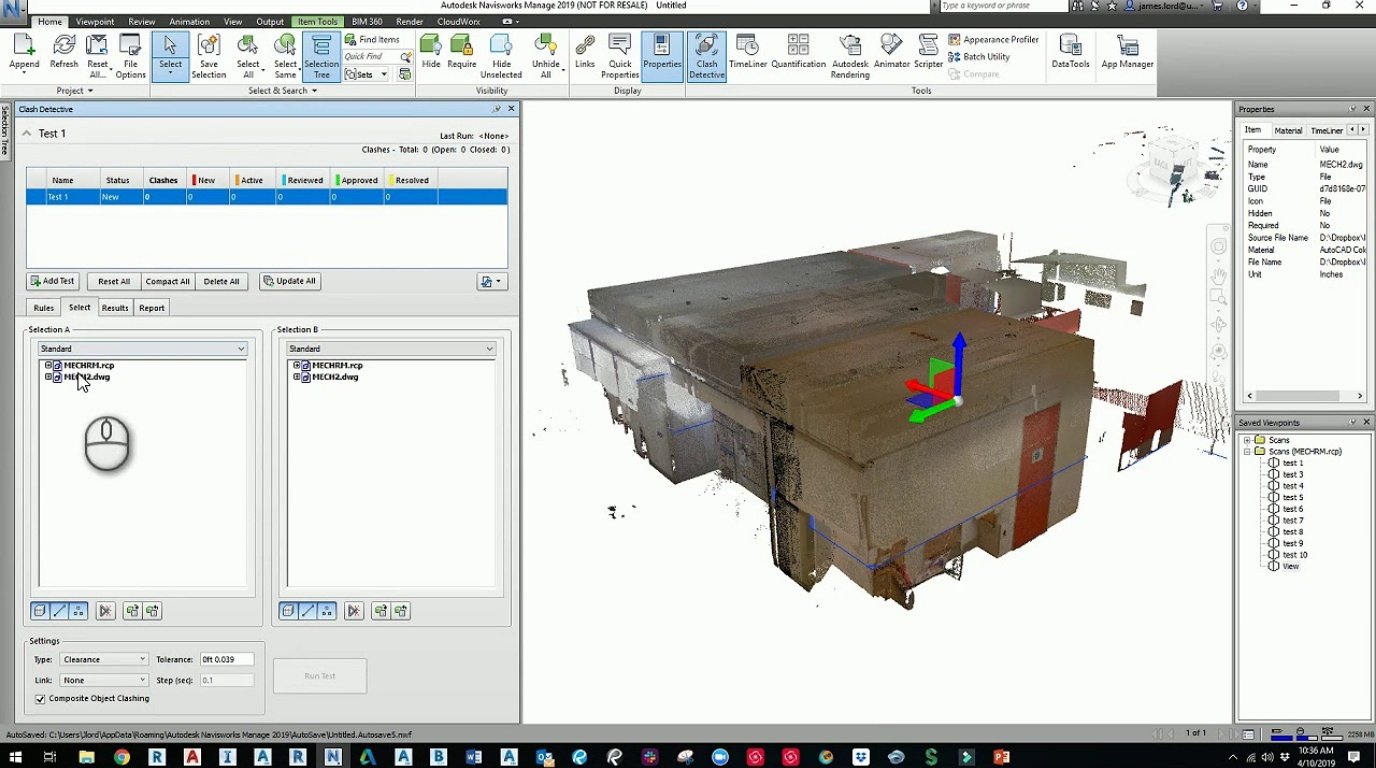Switch to the Review ribbon tab
Image resolution: width=1376 pixels, height=768 pixels.
click(142, 21)
